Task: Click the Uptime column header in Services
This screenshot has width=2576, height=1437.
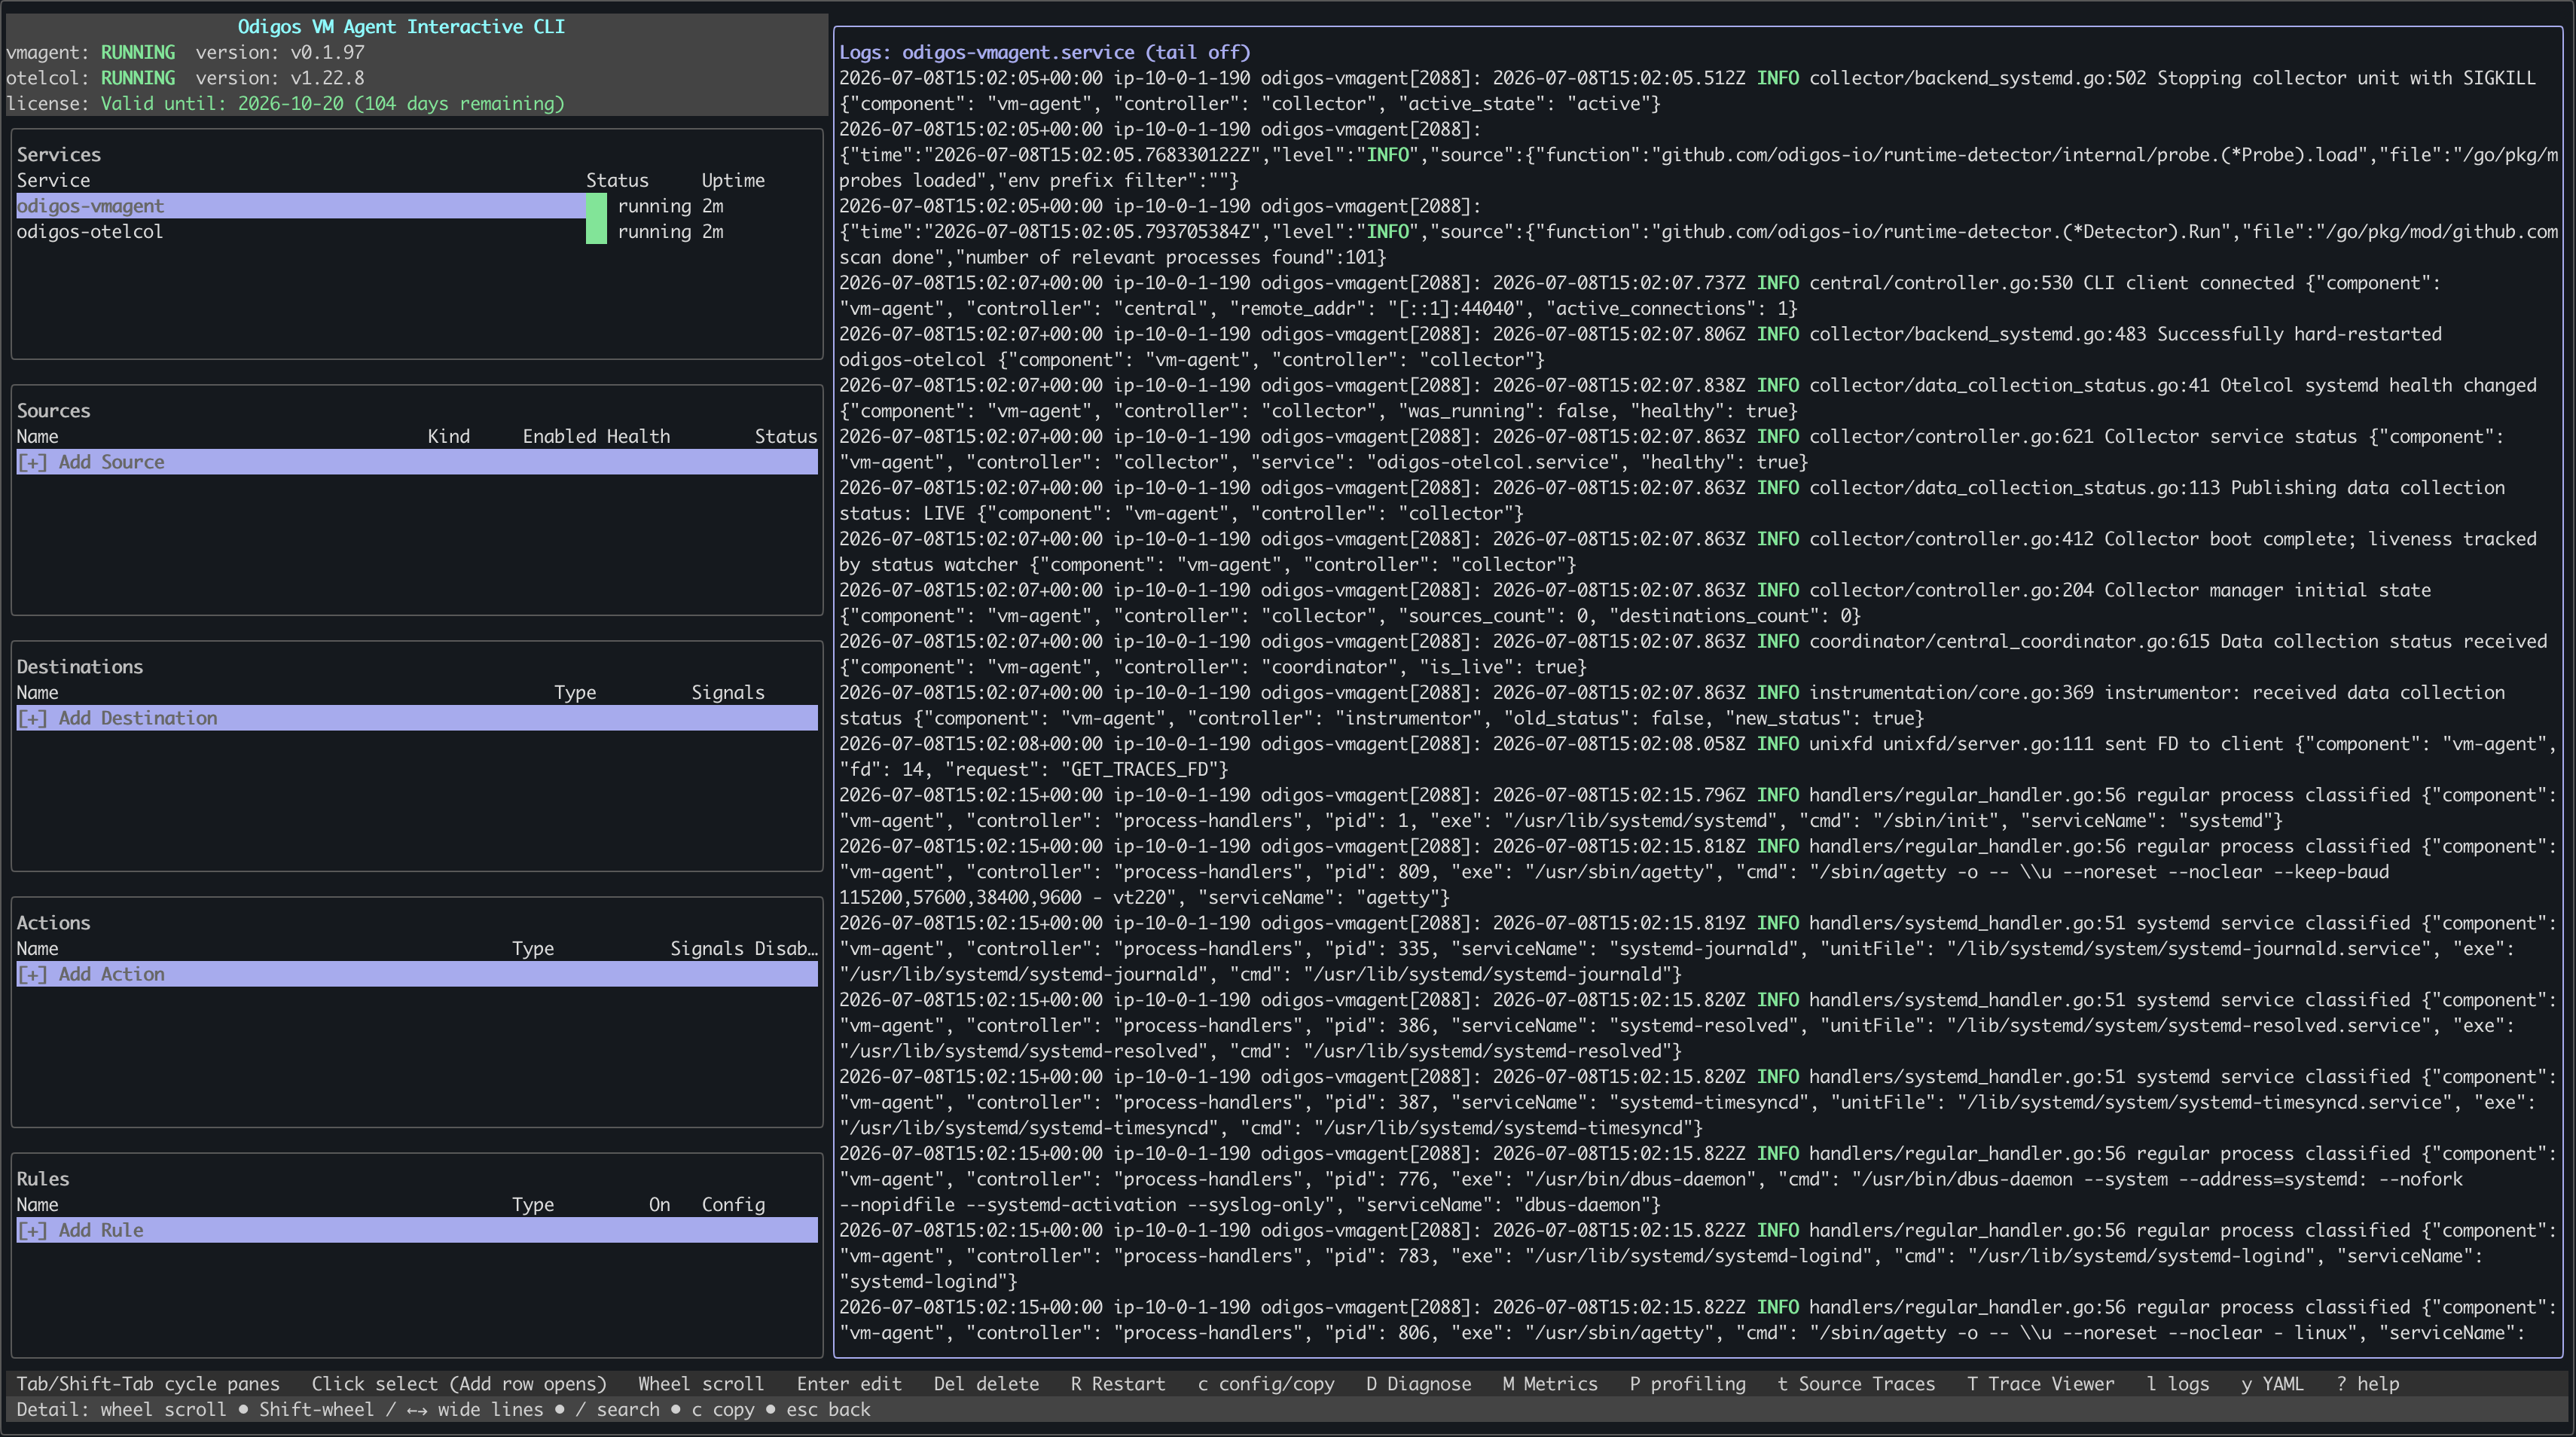Action: click(733, 181)
